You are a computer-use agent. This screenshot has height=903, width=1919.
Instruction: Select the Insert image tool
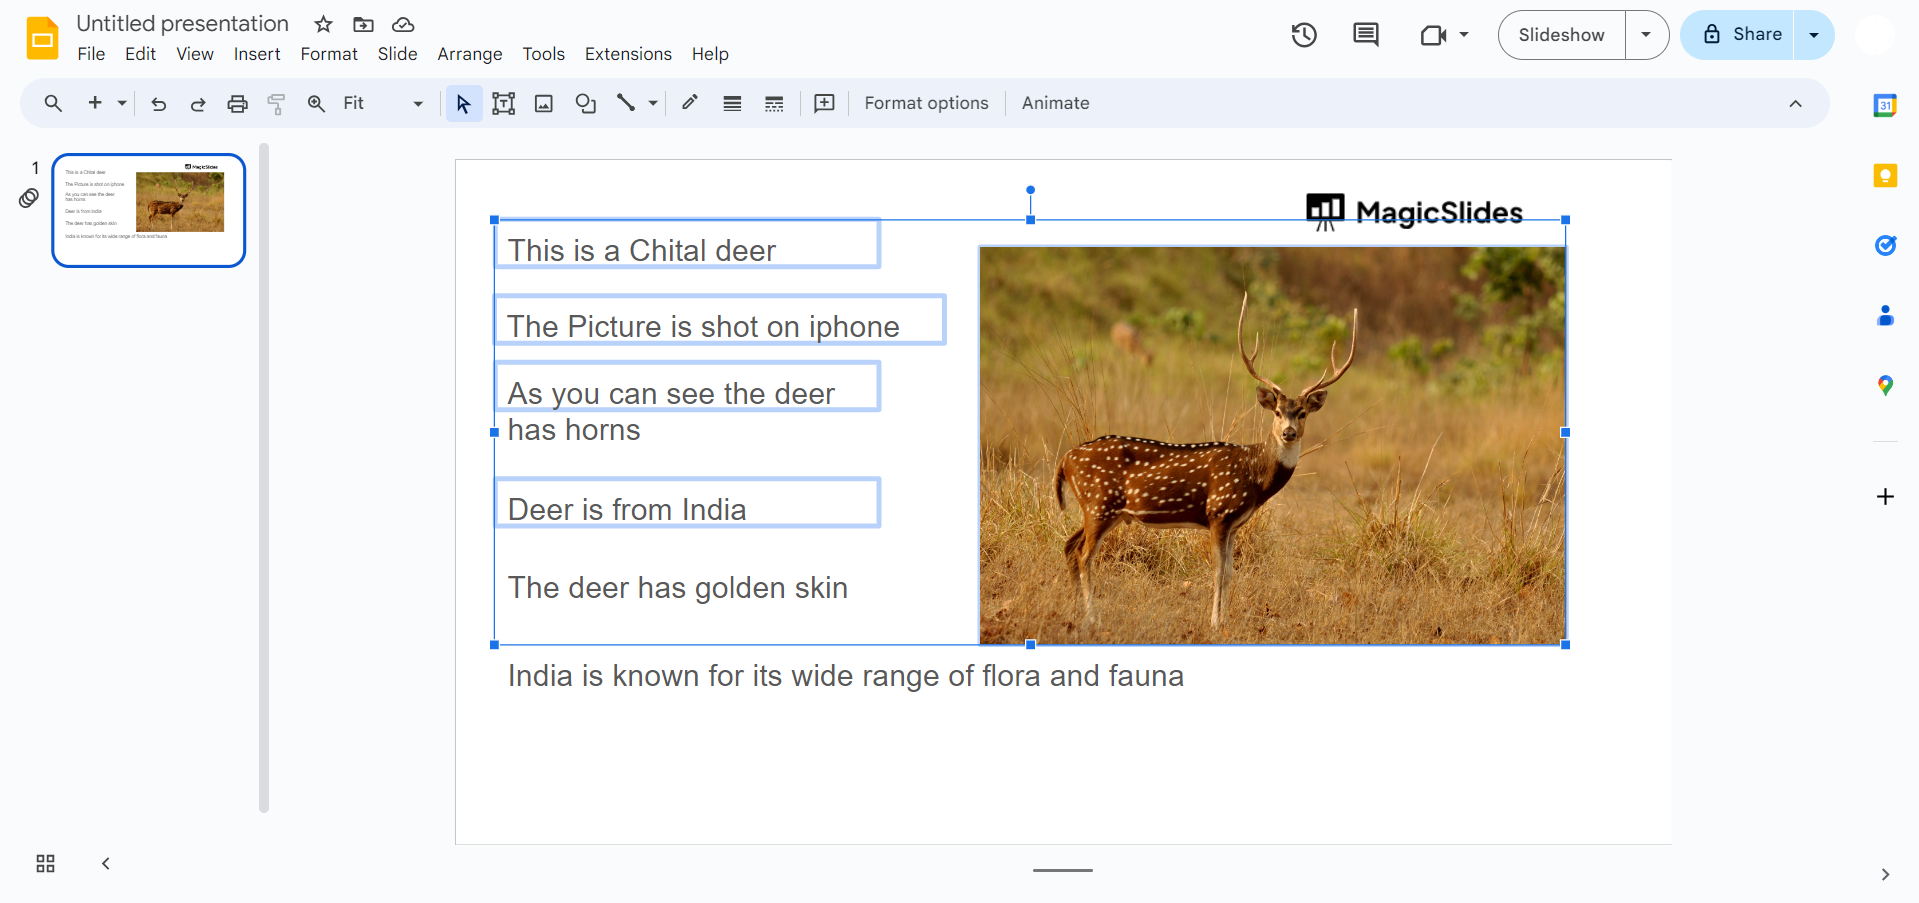click(544, 104)
